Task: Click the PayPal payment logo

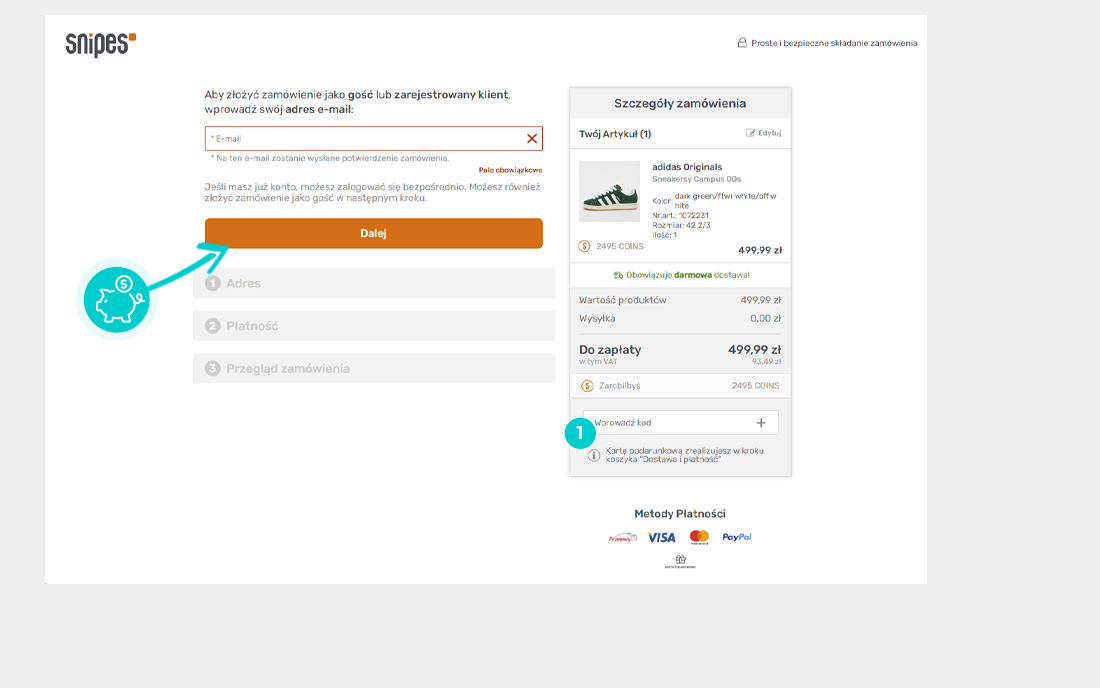Action: tap(737, 537)
